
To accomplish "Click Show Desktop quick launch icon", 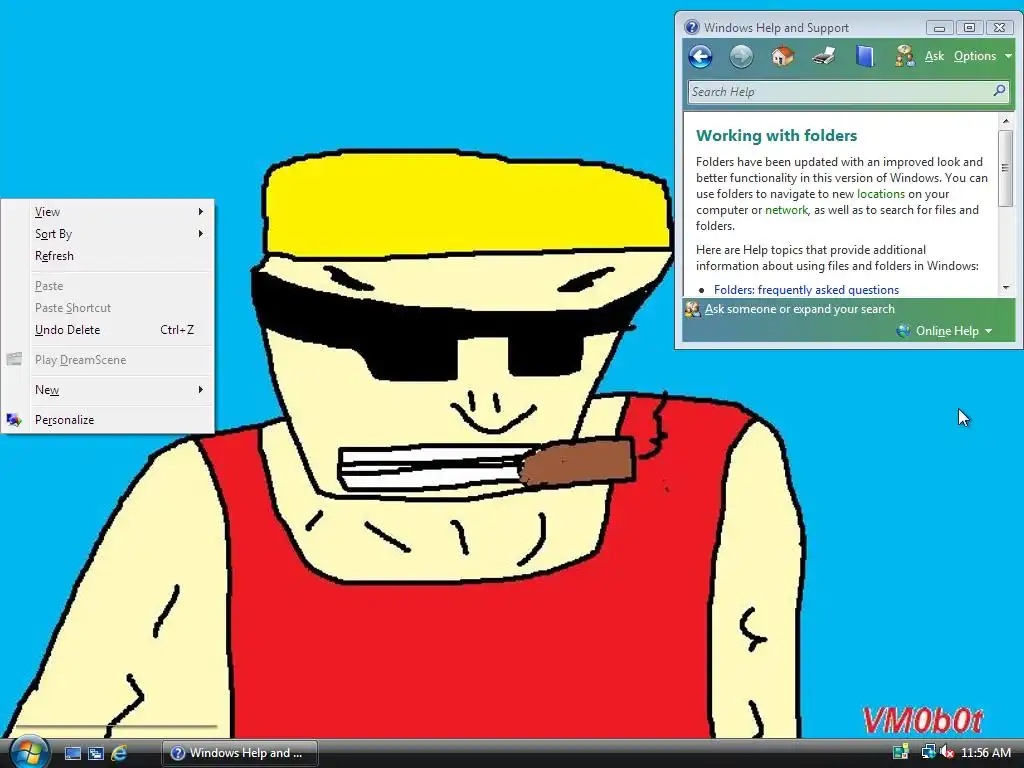I will 72,753.
